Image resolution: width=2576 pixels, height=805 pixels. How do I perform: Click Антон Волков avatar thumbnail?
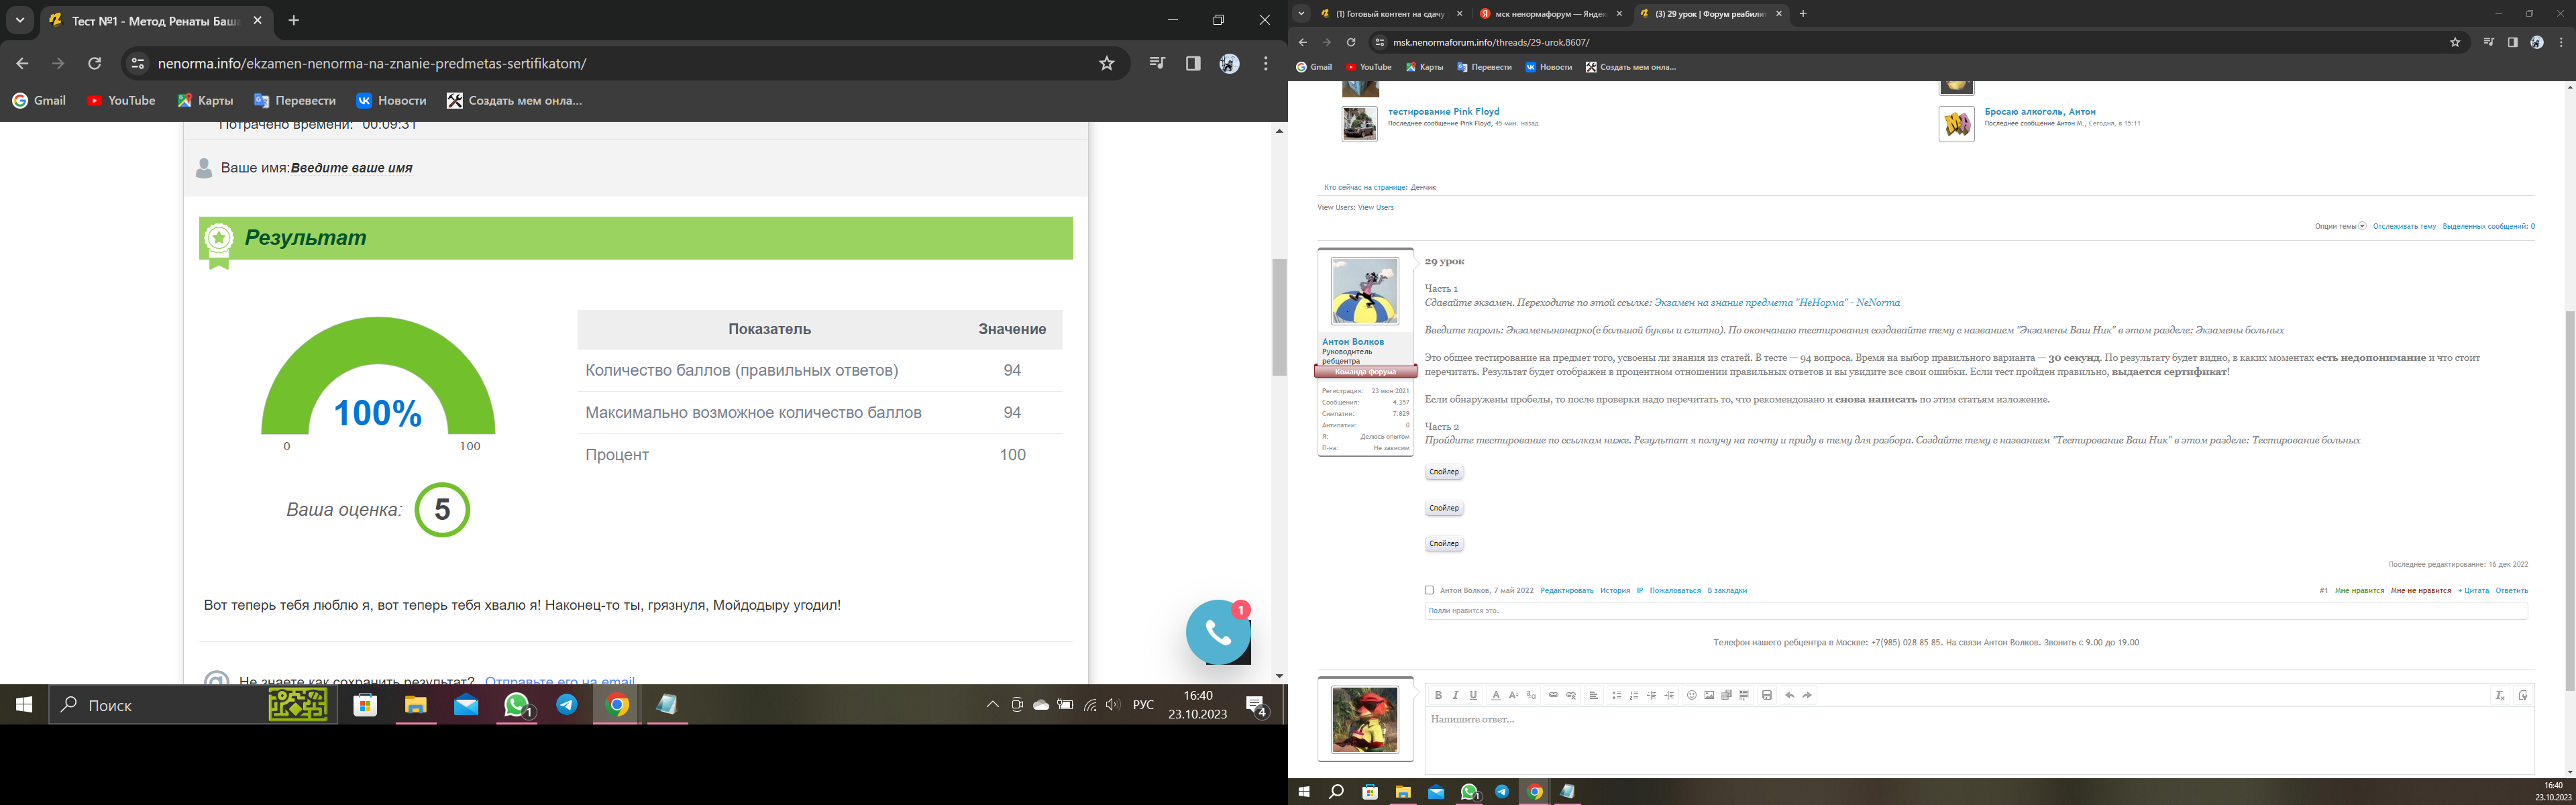point(1365,291)
